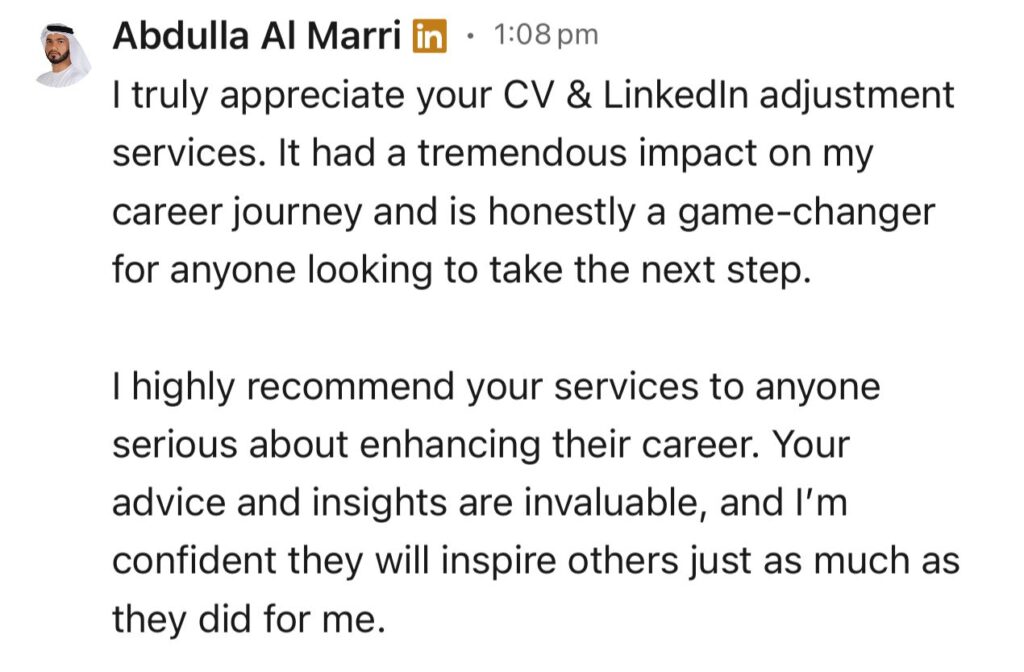
Task: Click the words "career journey"
Action: pos(237,214)
